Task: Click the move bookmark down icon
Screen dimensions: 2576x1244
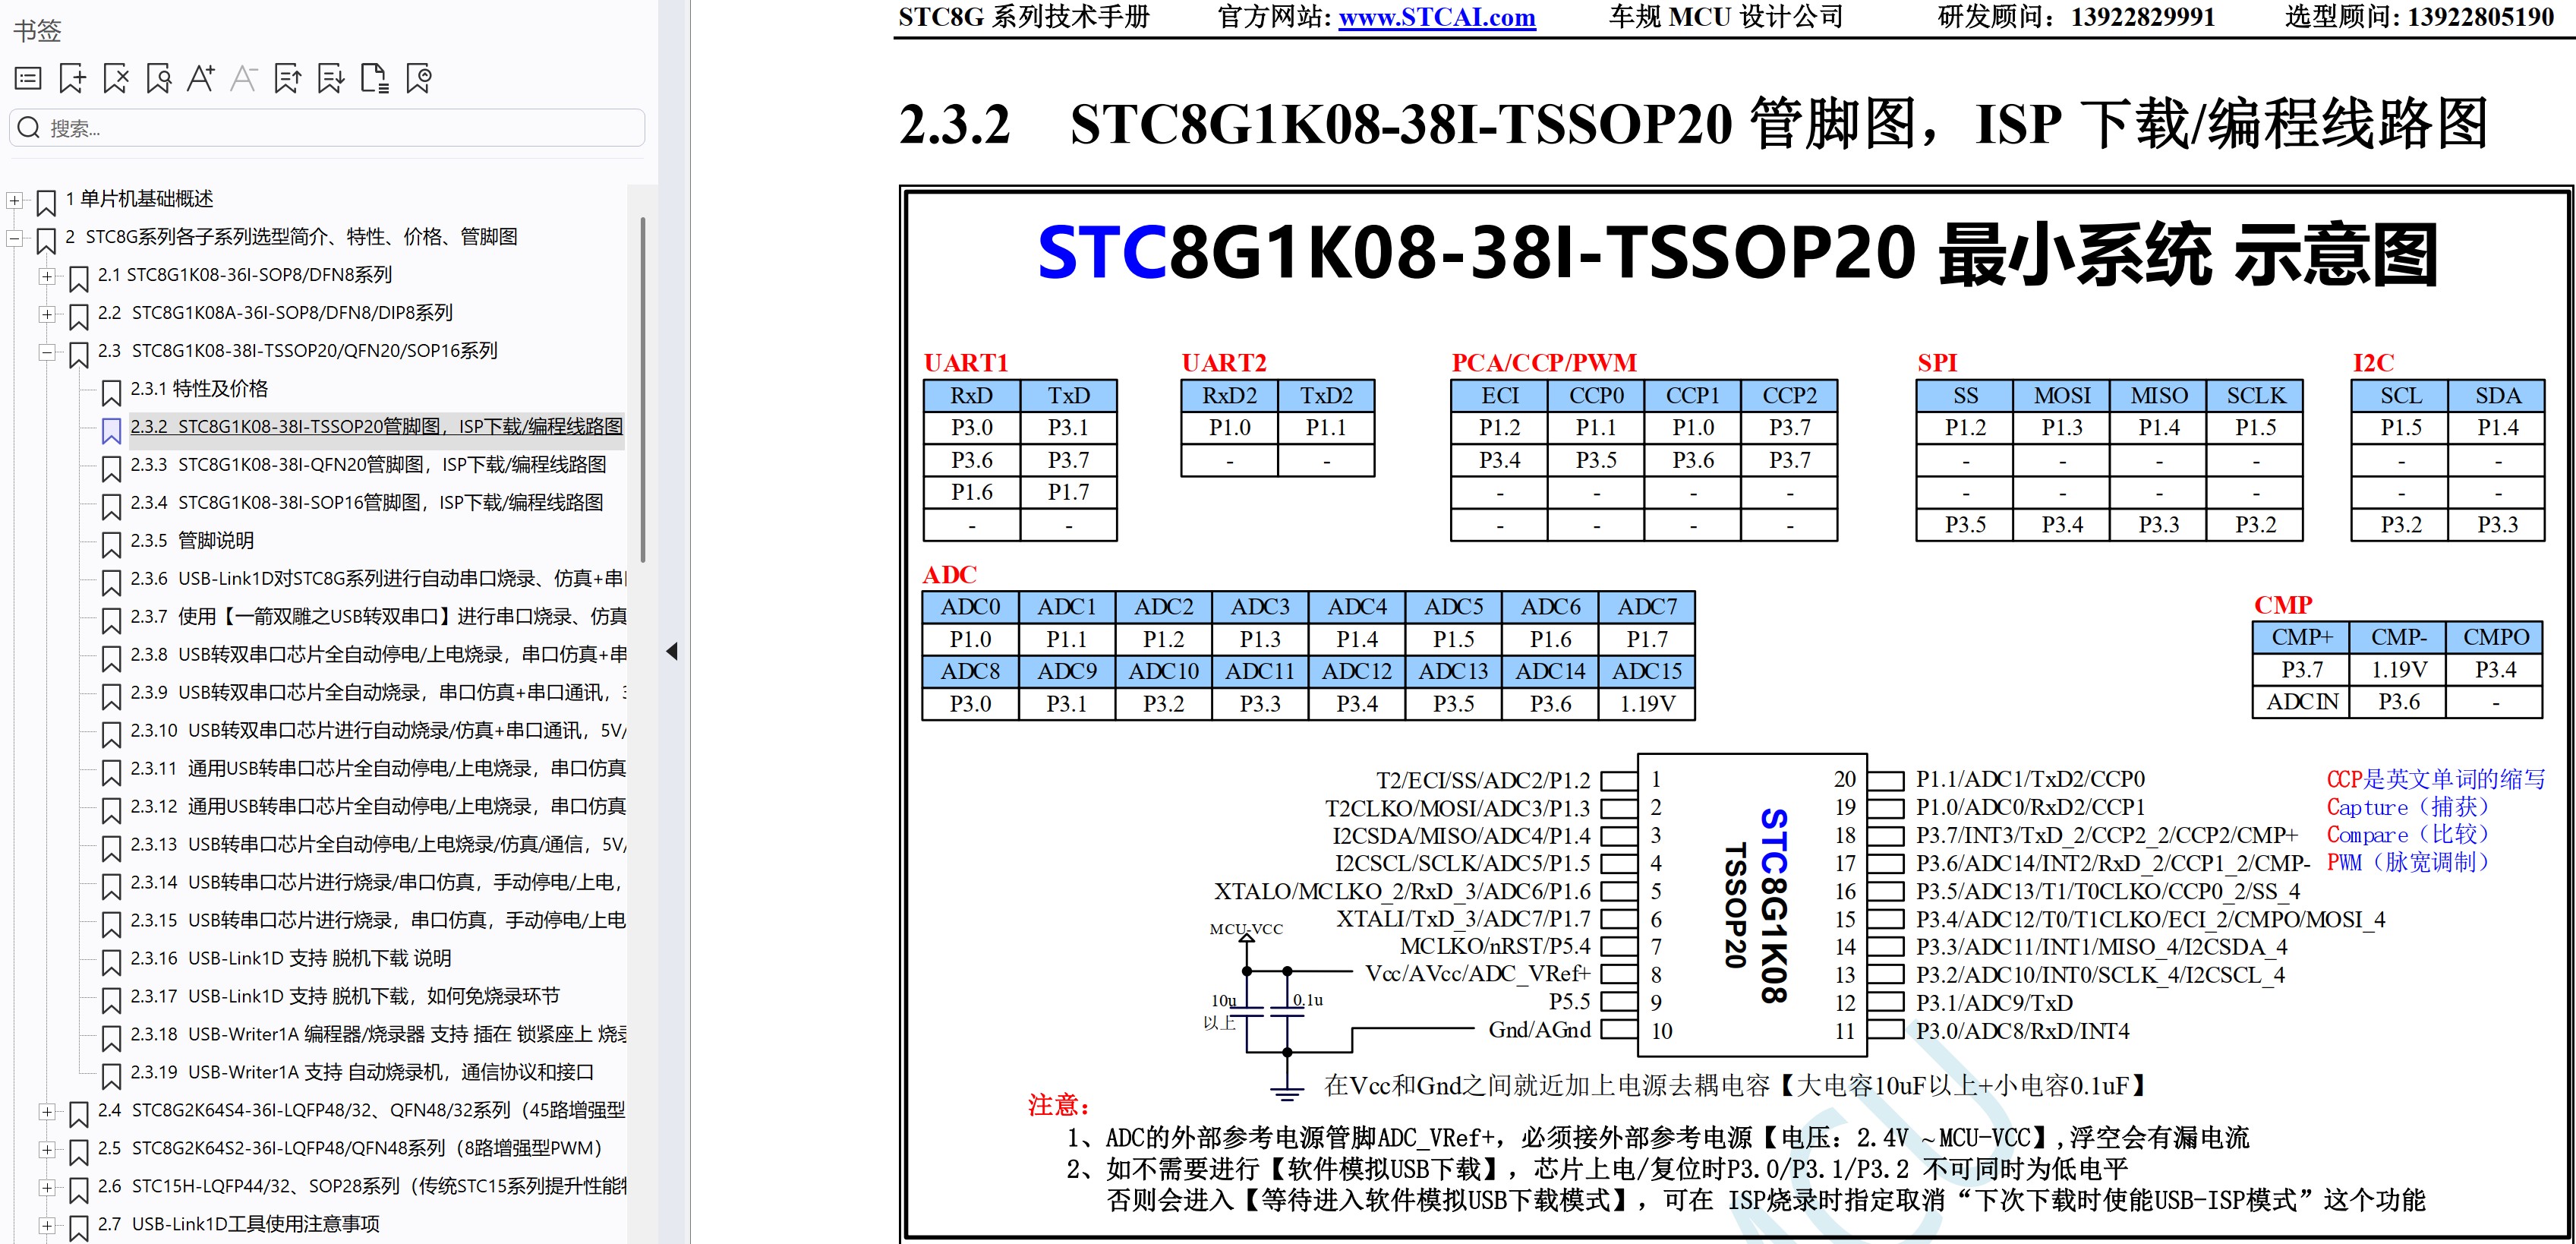Action: [x=330, y=78]
